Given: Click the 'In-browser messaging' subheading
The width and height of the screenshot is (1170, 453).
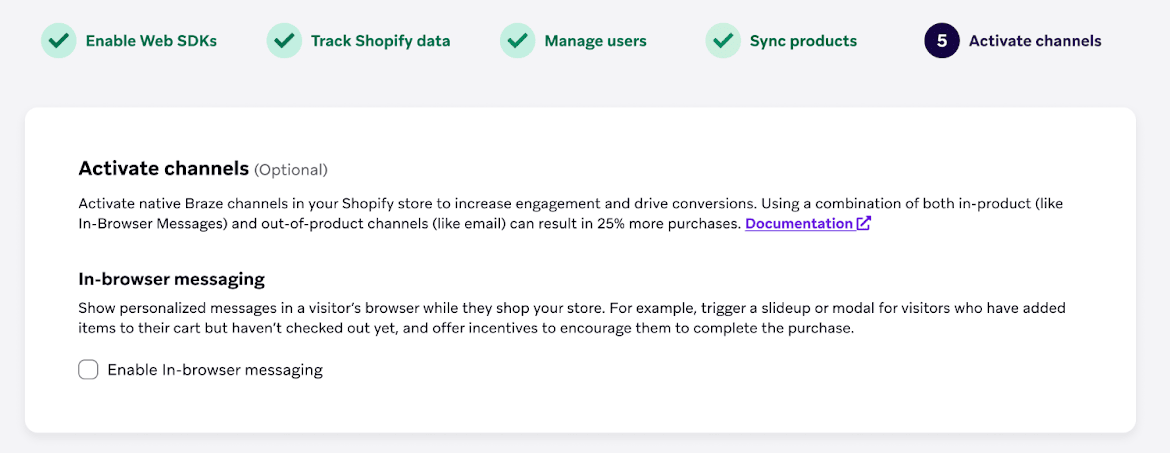Looking at the screenshot, I should click(171, 279).
